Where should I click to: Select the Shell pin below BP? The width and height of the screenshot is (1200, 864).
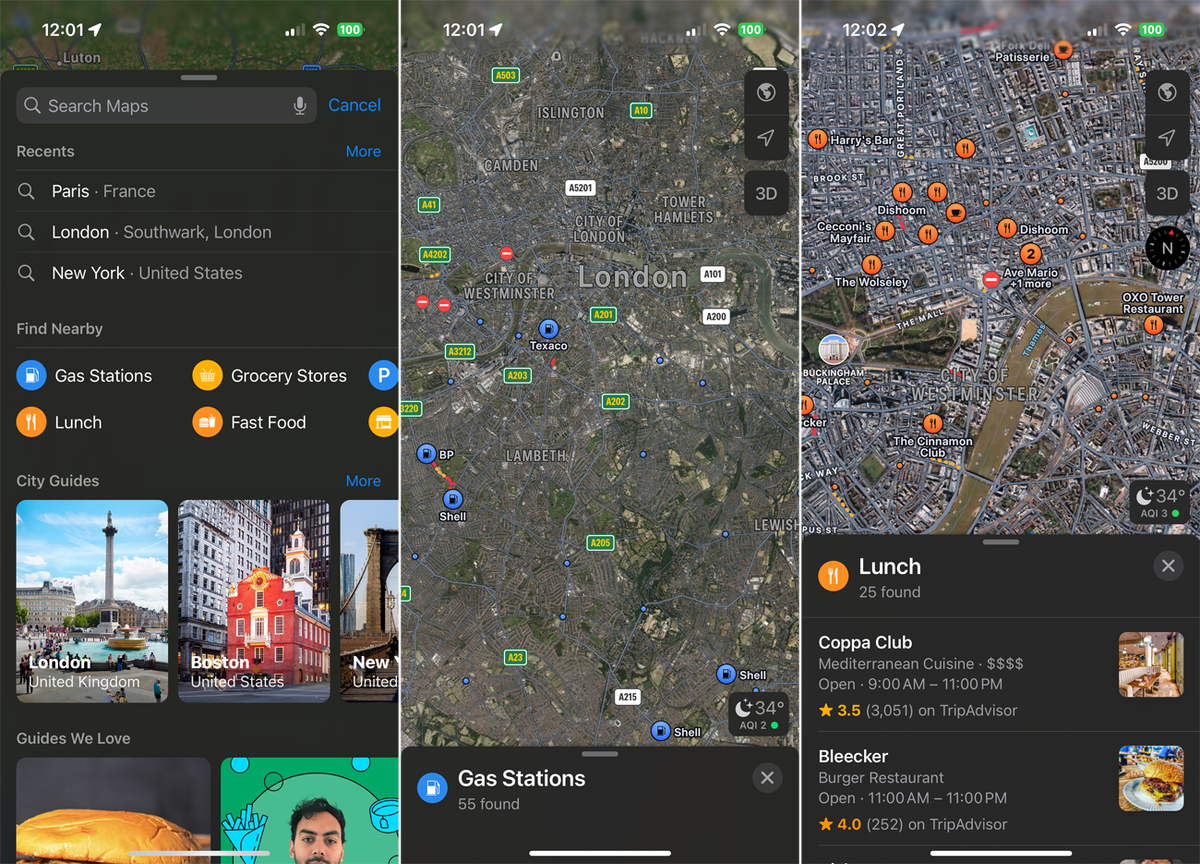(x=452, y=498)
